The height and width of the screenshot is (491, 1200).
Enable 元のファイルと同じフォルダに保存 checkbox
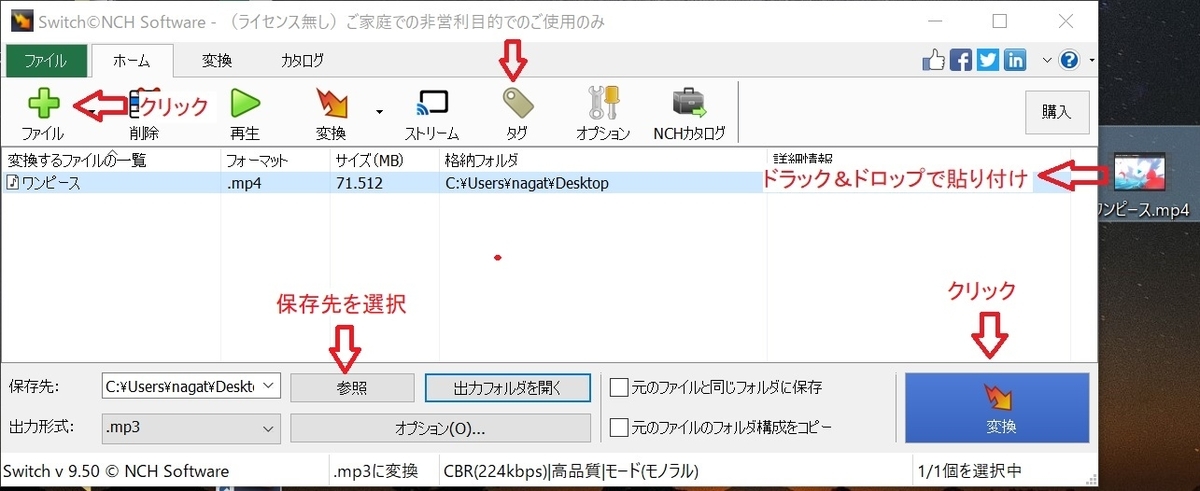pos(619,387)
